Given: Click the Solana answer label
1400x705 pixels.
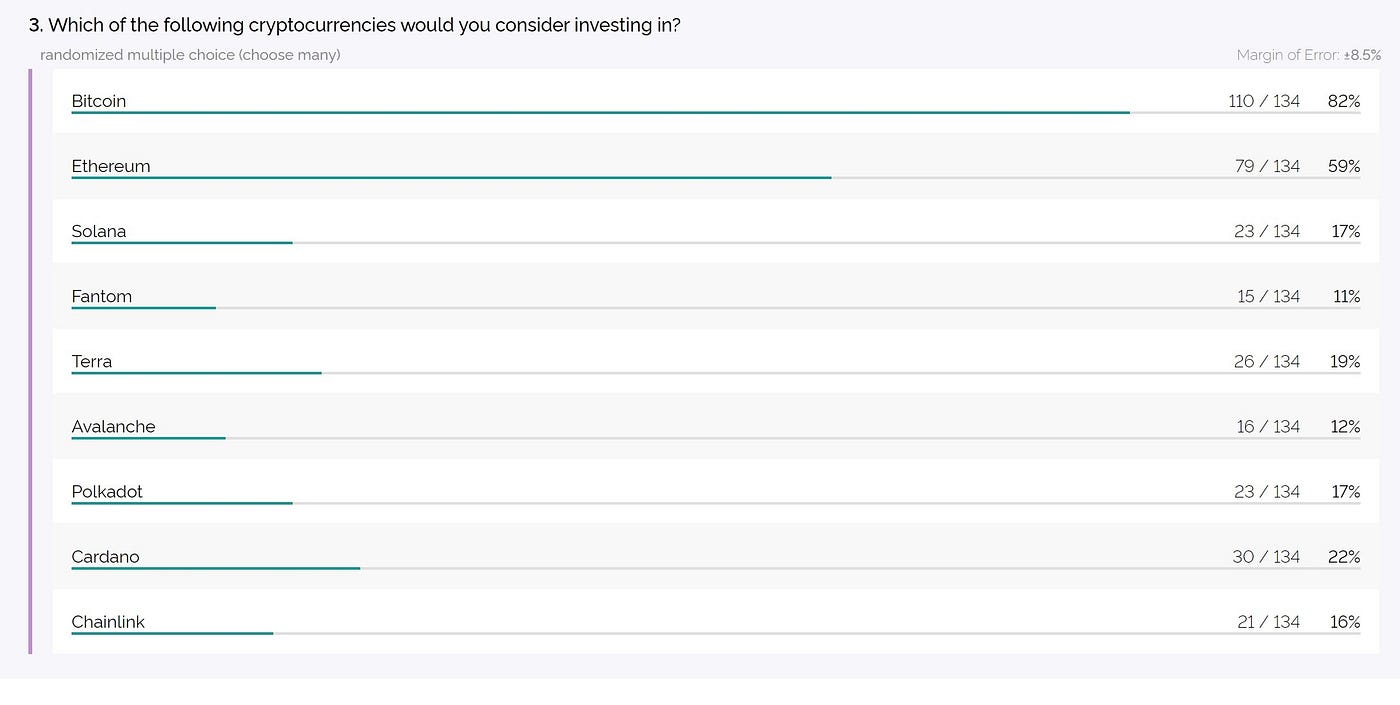Looking at the screenshot, I should click(x=99, y=231).
